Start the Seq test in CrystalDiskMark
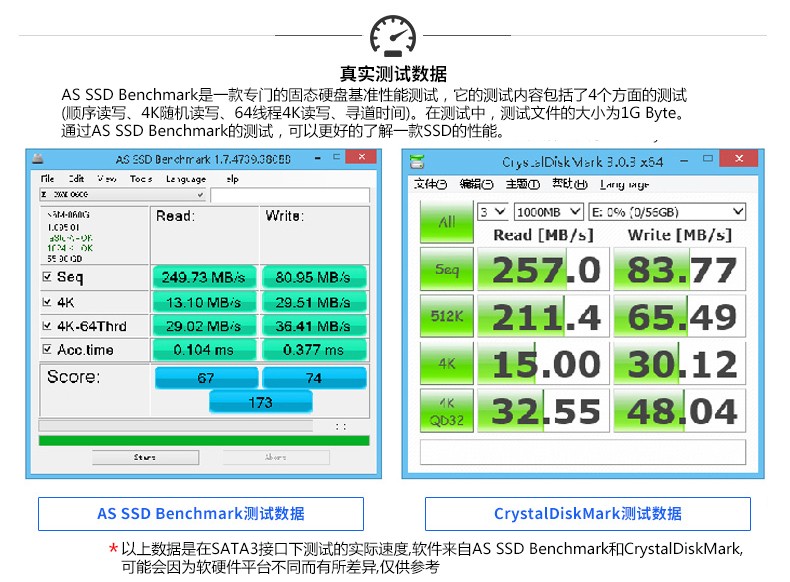 446,269
